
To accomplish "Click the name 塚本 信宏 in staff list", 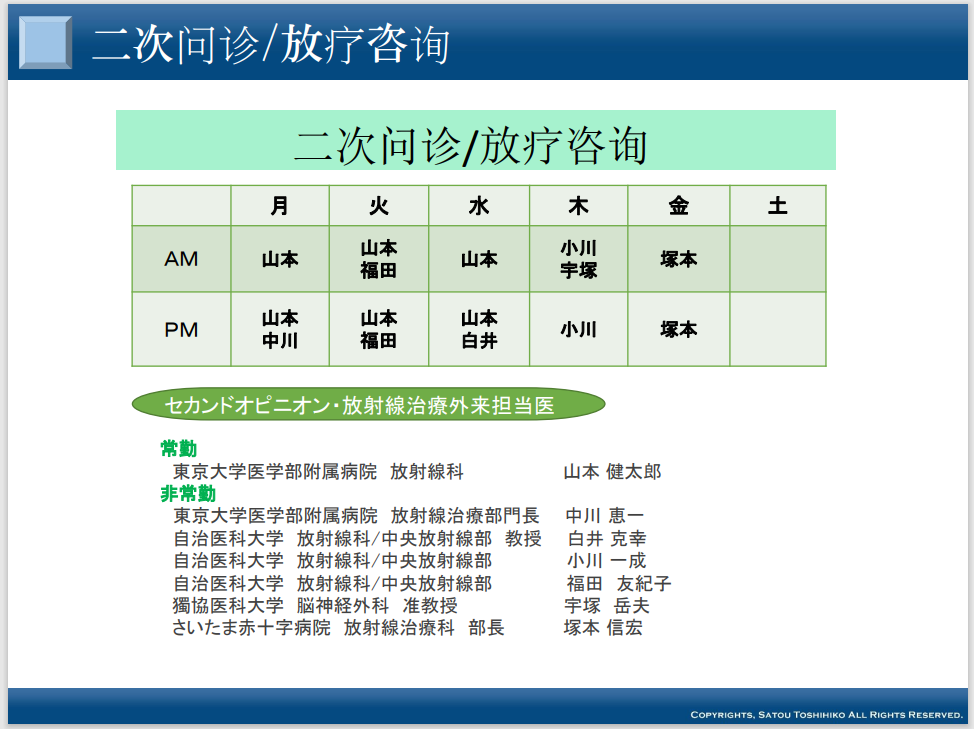I will click(x=603, y=628).
